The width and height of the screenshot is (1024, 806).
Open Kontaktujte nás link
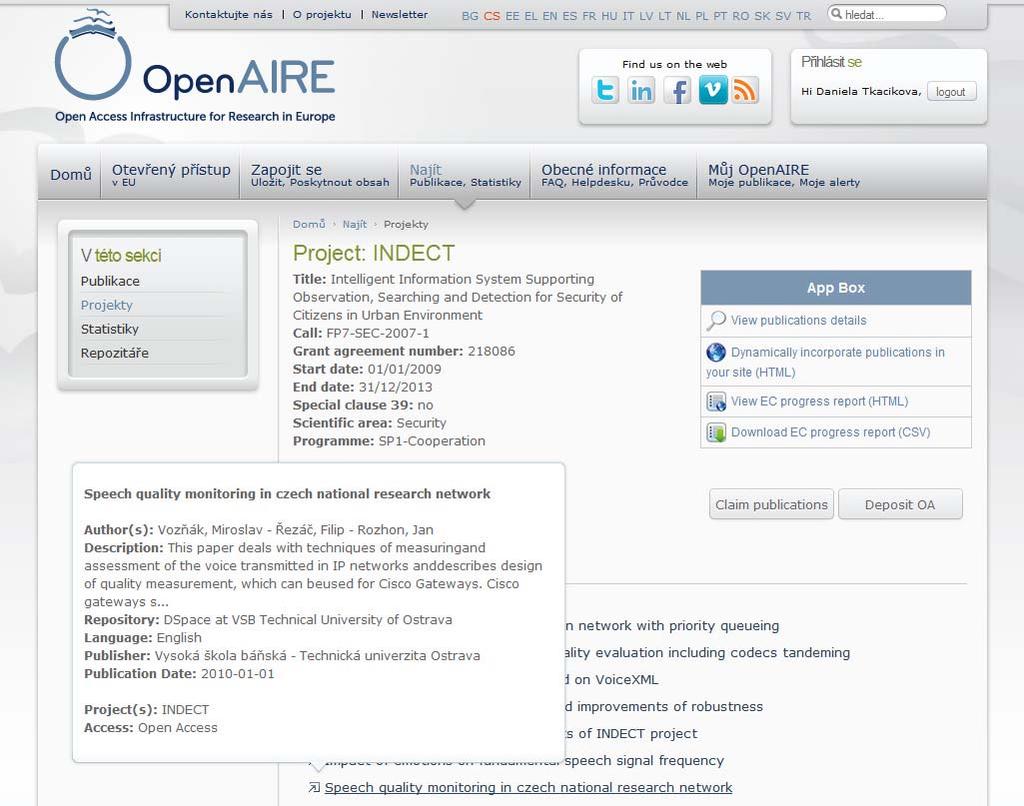pyautogui.click(x=229, y=14)
